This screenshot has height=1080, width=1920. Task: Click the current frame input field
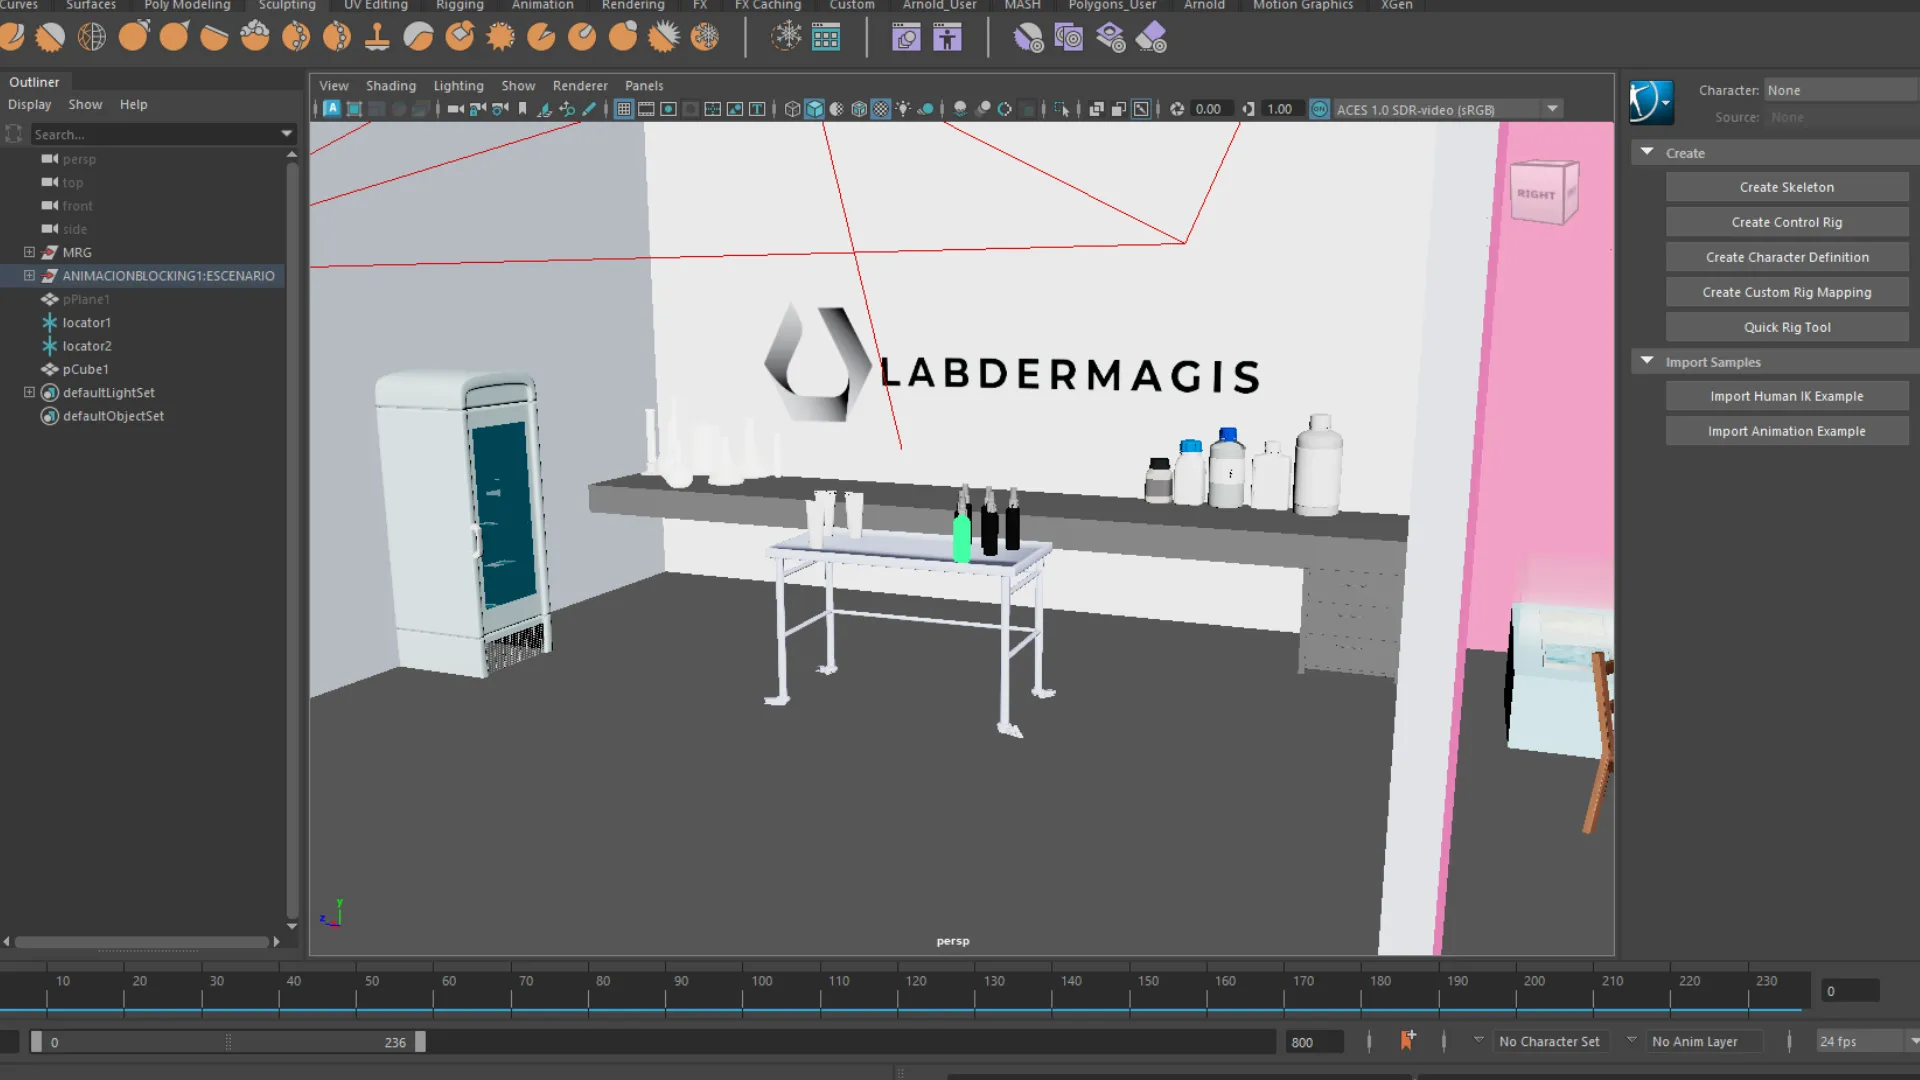click(1850, 991)
